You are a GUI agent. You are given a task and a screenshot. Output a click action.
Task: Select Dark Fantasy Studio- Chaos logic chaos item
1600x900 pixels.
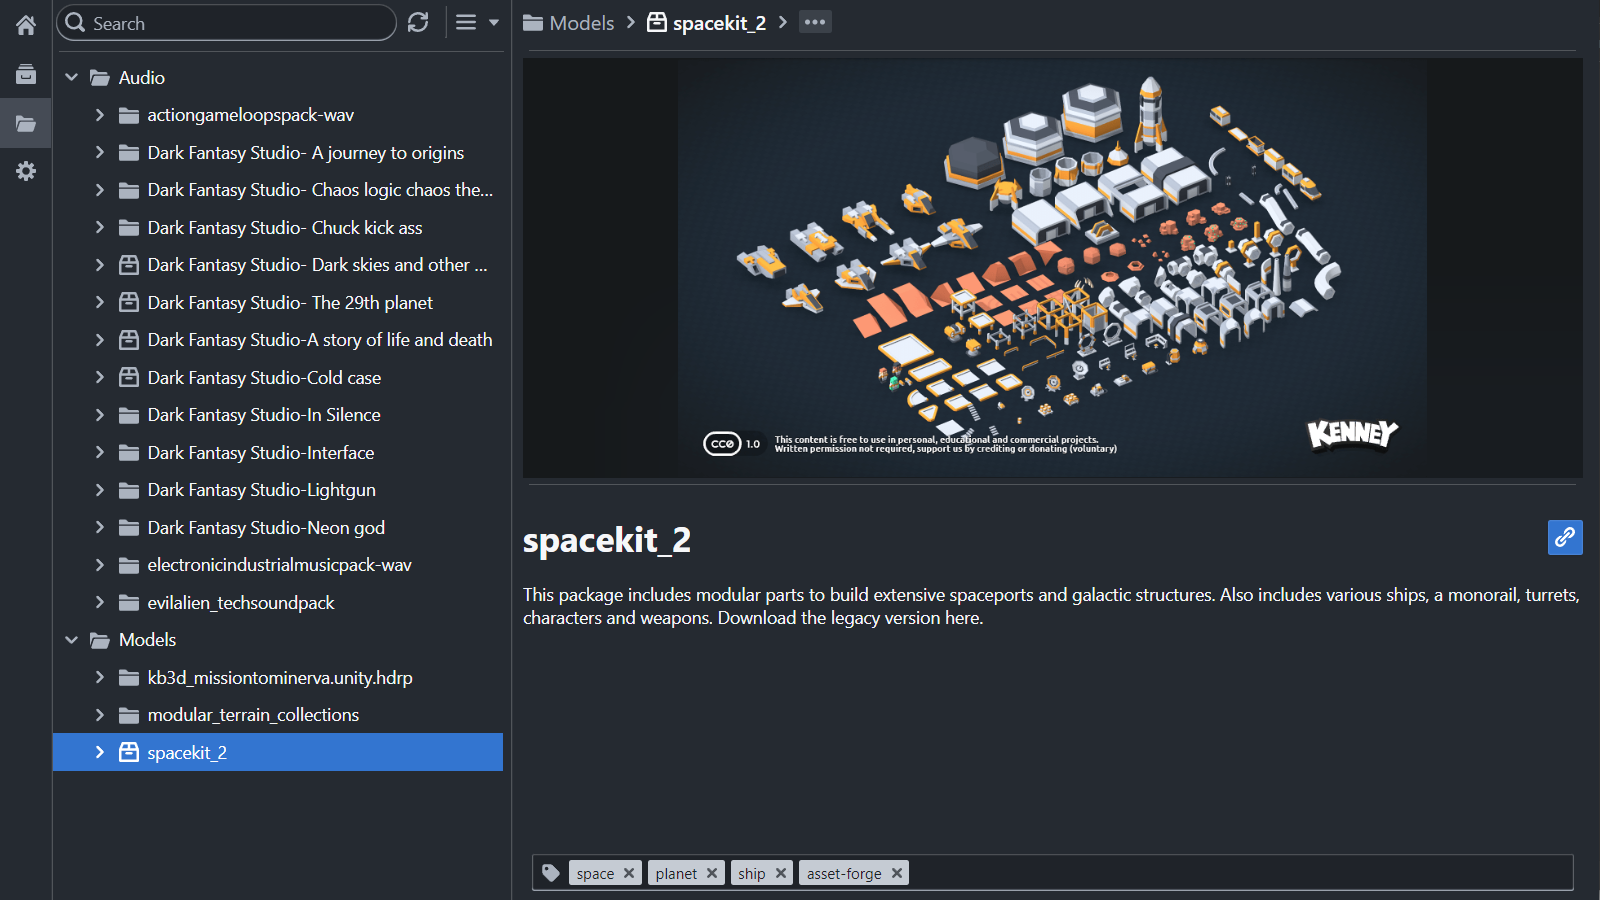(x=320, y=190)
